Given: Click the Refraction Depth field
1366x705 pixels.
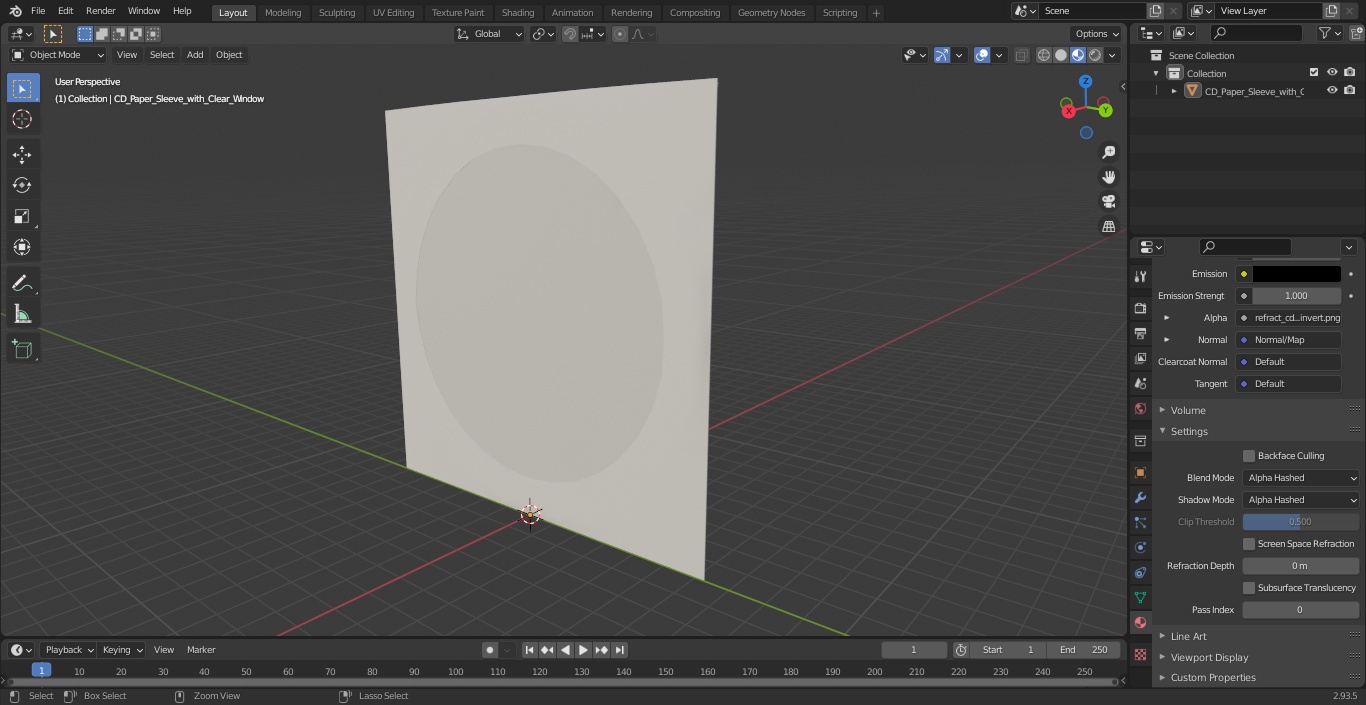Looking at the screenshot, I should [x=1301, y=566].
